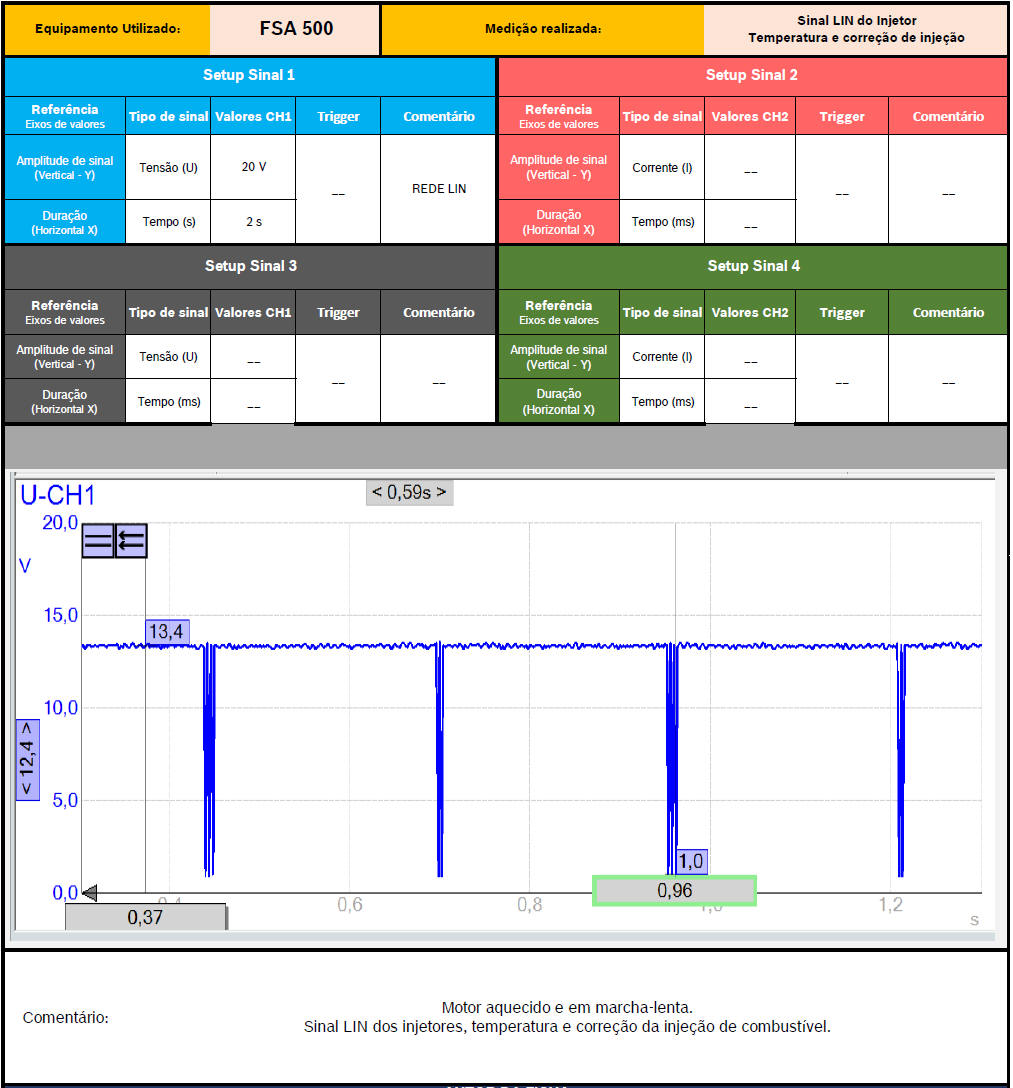The width and height of the screenshot is (1013, 1088).
Task: Click the 20 V value cell
Action: pos(254,167)
